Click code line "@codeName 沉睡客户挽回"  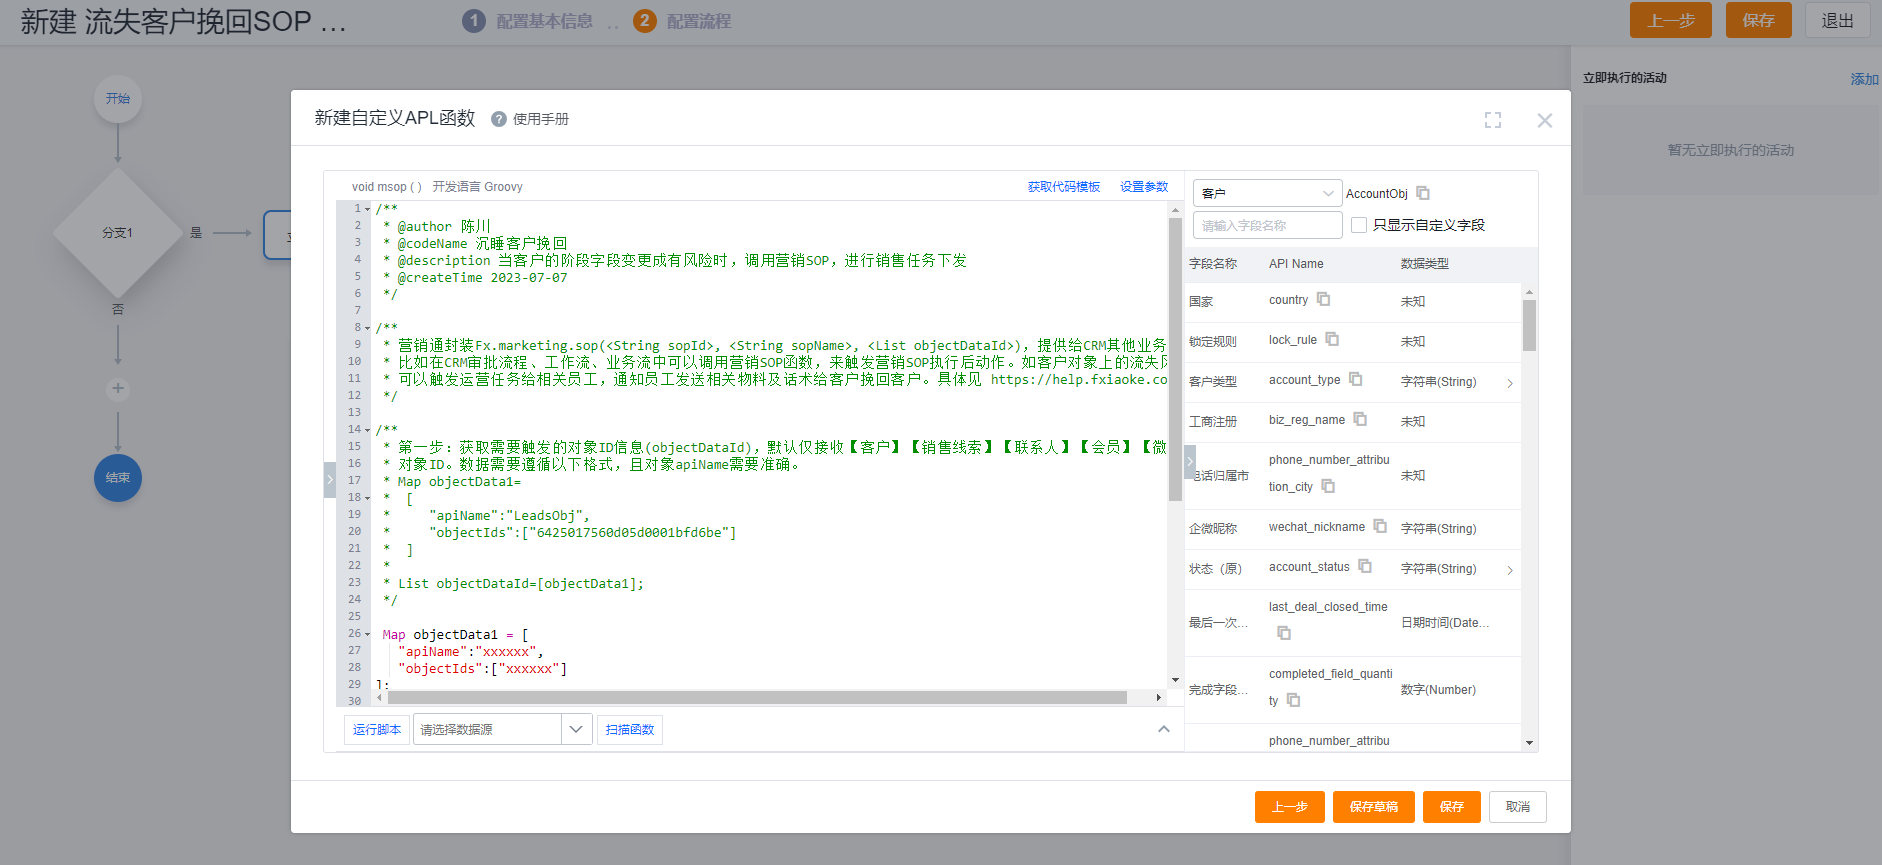coord(482,243)
